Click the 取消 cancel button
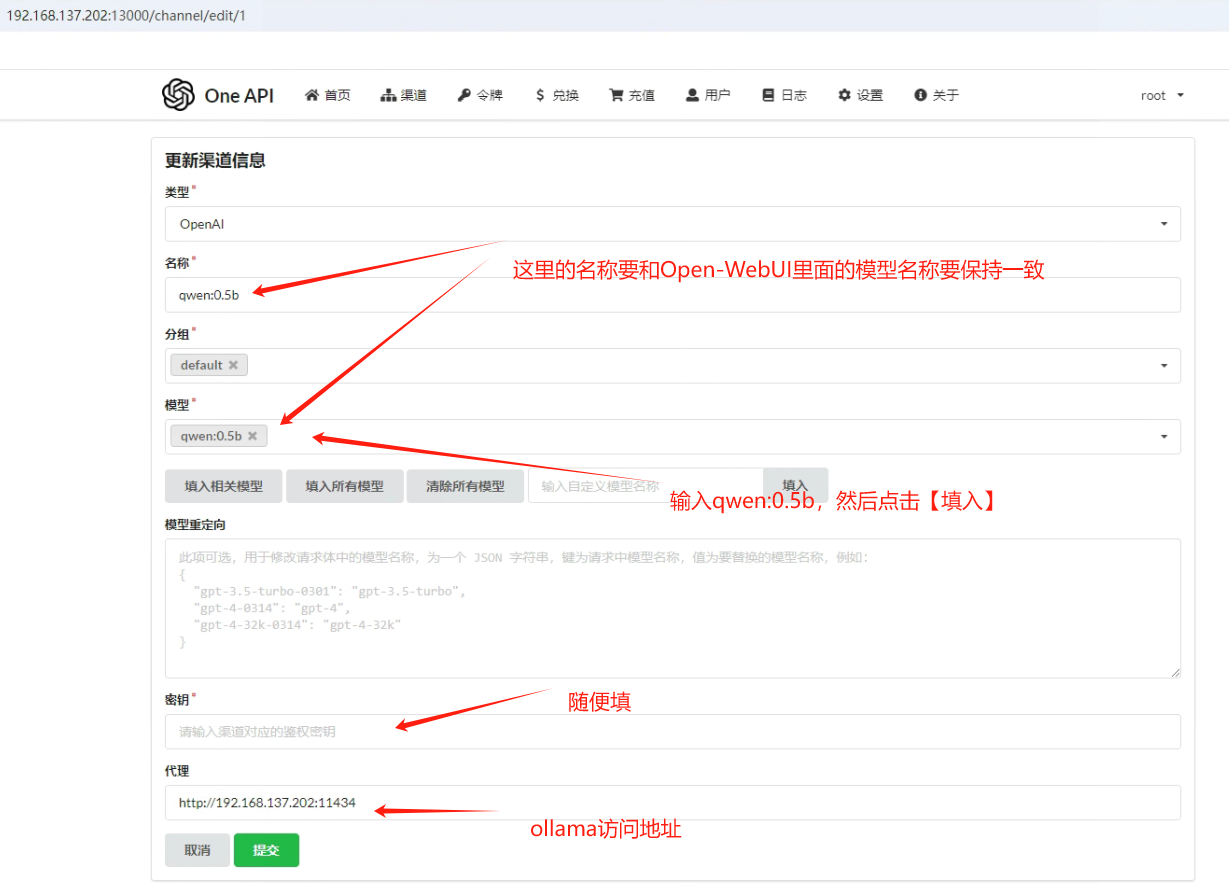This screenshot has height=885, width=1229. click(197, 850)
